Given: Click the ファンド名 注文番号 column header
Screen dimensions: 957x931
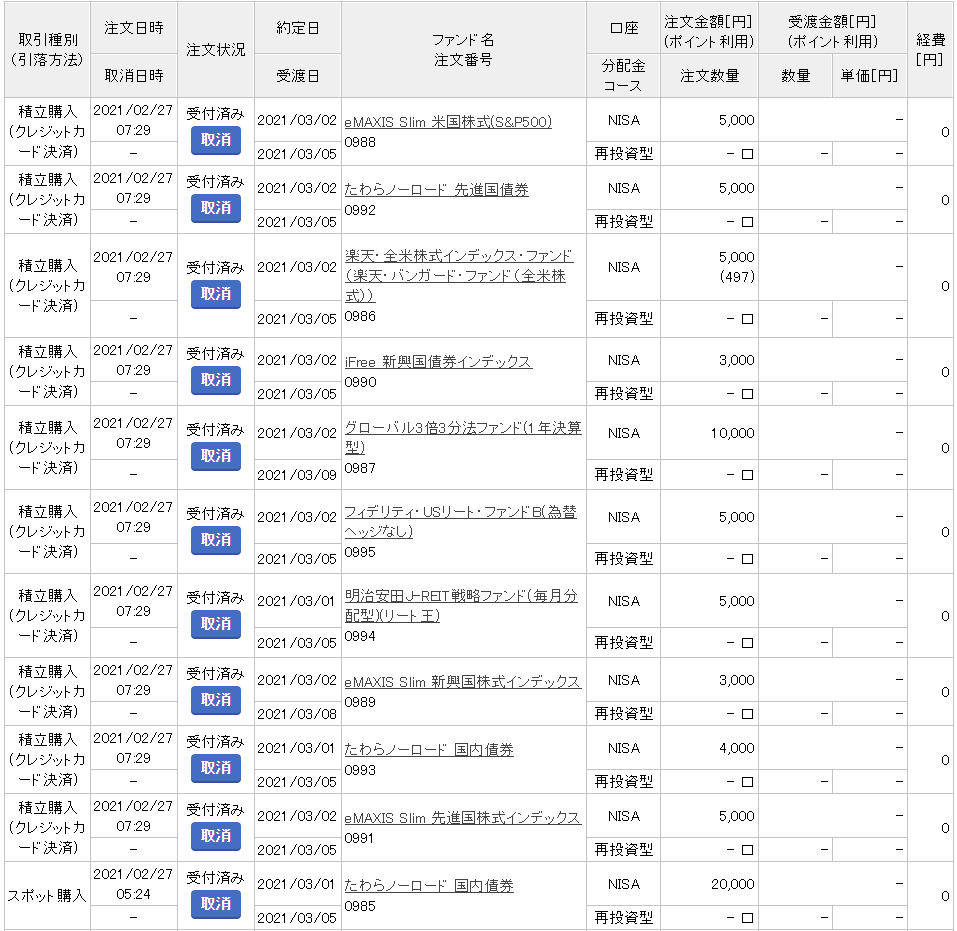Looking at the screenshot, I should click(x=463, y=49).
